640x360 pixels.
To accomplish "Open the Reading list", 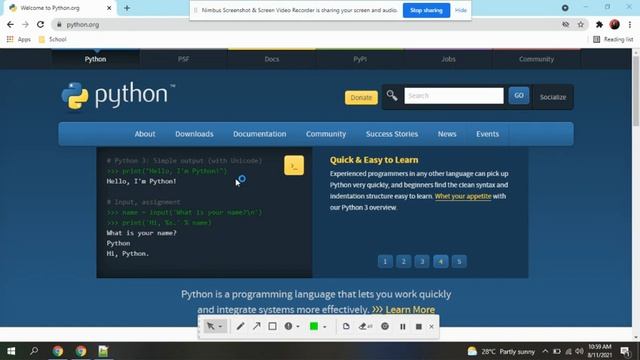I will pos(613,39).
